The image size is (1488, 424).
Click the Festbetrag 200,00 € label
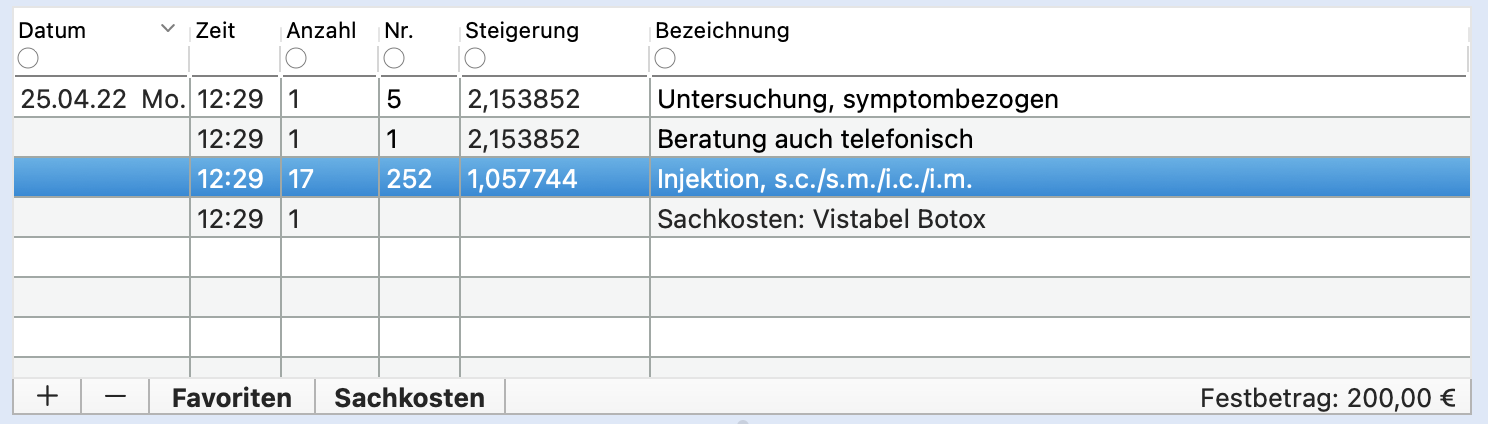pyautogui.click(x=1327, y=398)
